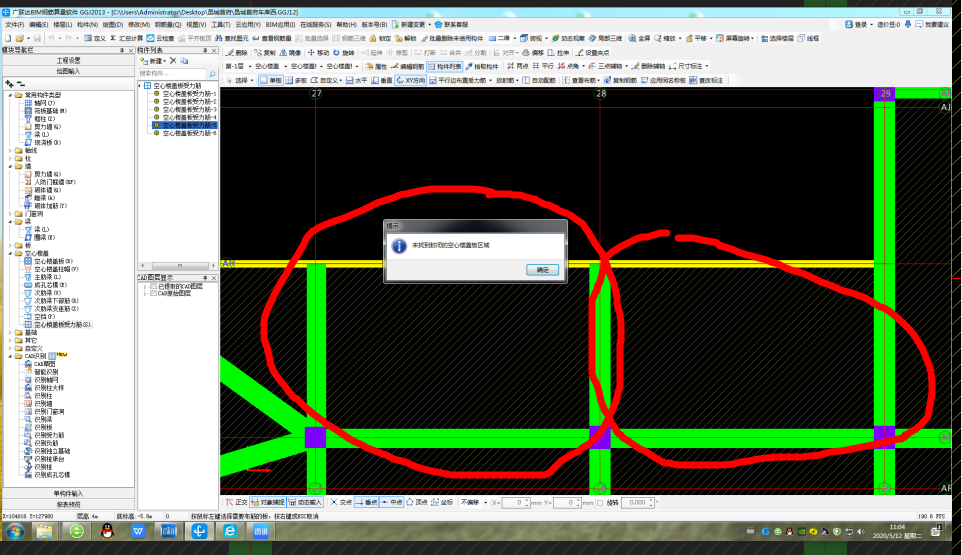Image resolution: width=962 pixels, height=555 pixels.
Task: Click the 偏移 offset tool
Action: coord(533,53)
